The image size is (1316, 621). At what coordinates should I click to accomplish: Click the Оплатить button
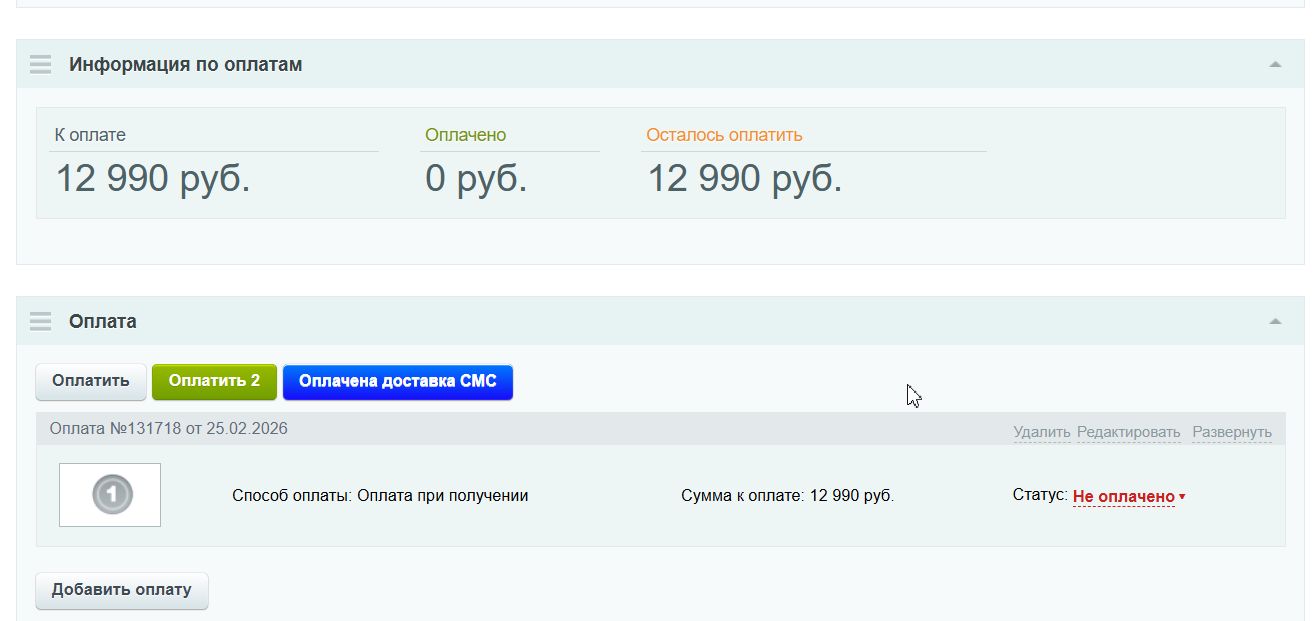tap(90, 381)
